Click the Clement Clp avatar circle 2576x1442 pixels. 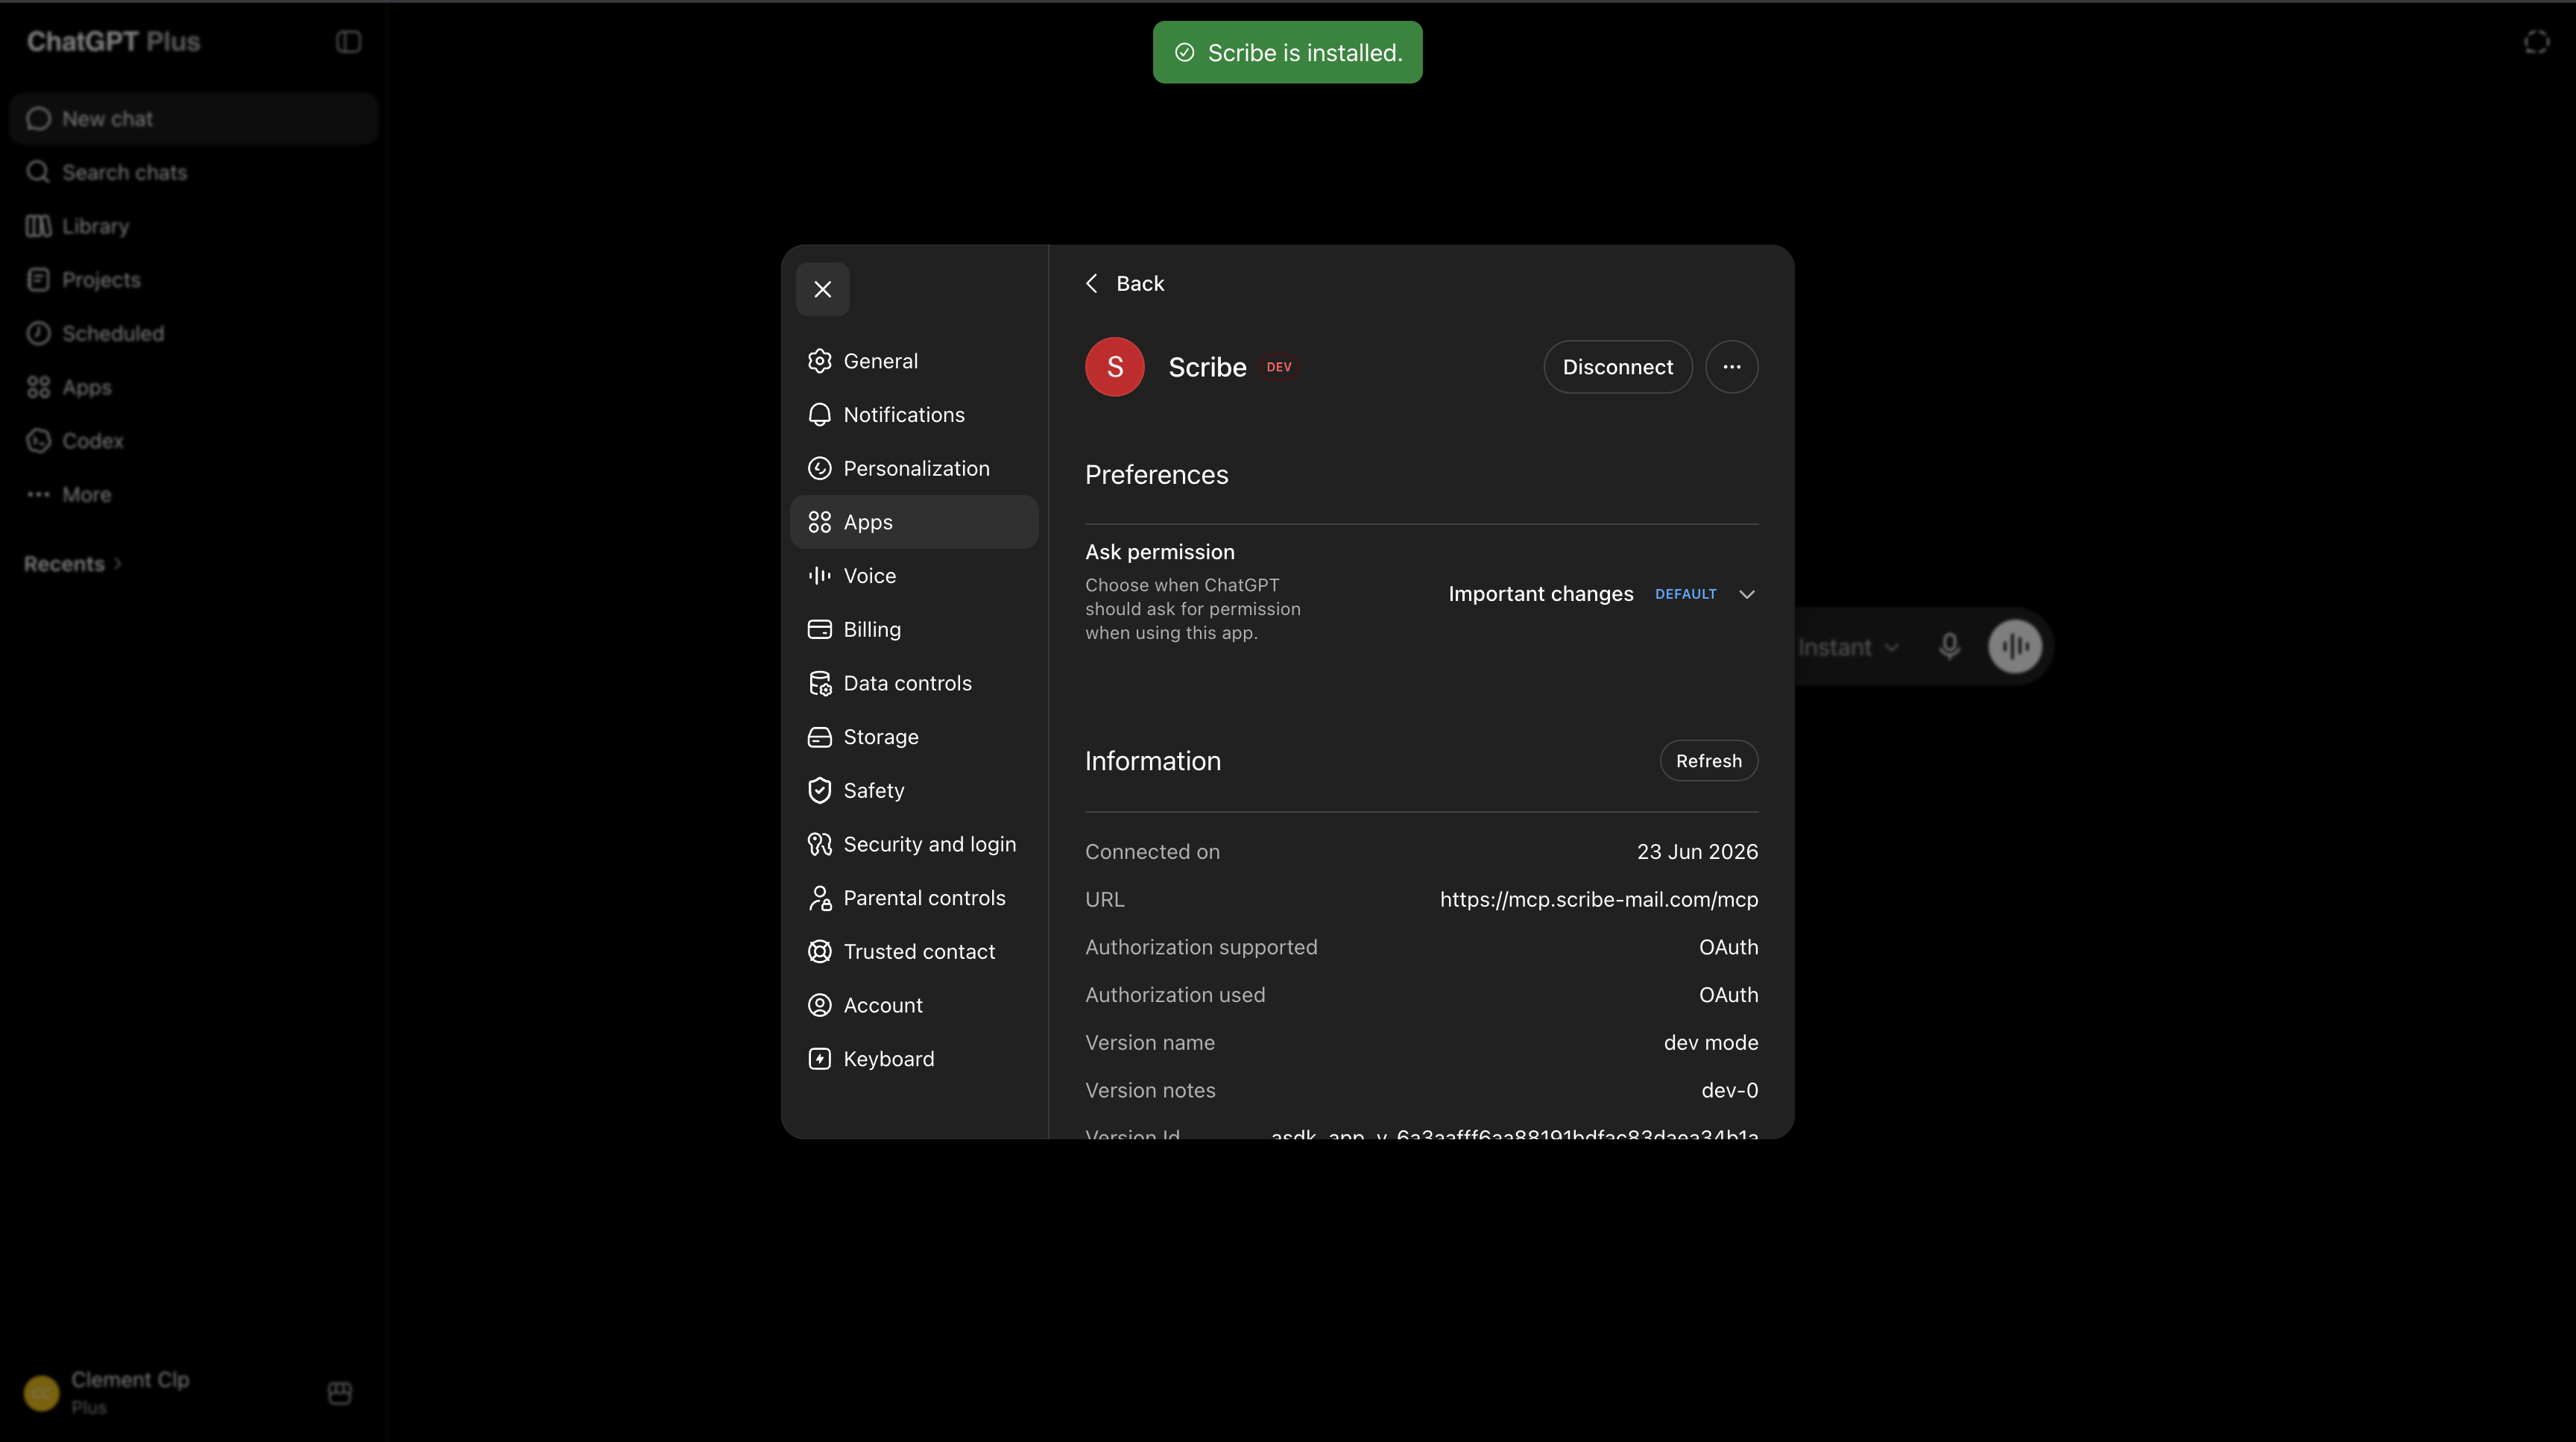pyautogui.click(x=42, y=1393)
